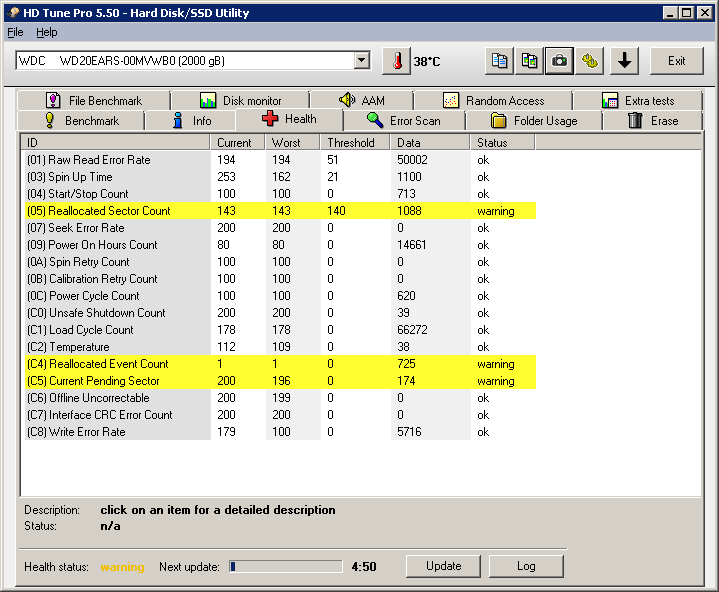Image resolution: width=719 pixels, height=592 pixels.
Task: Select the (05) Reallocated Sector Count row
Action: click(x=280, y=210)
